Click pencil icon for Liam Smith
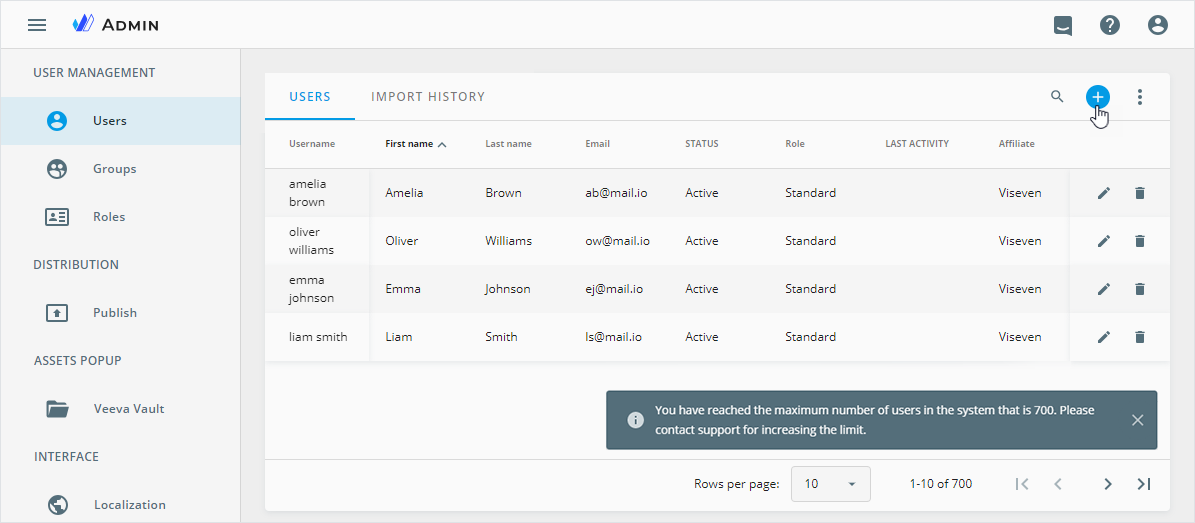This screenshot has width=1195, height=523. click(x=1104, y=337)
